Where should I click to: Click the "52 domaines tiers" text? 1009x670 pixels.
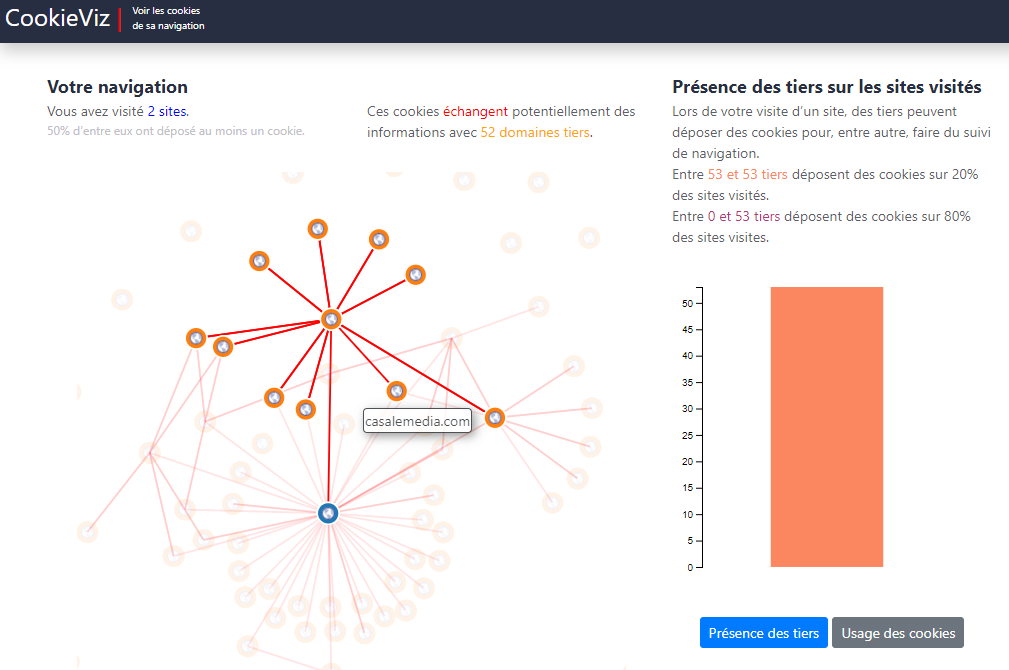tap(535, 132)
